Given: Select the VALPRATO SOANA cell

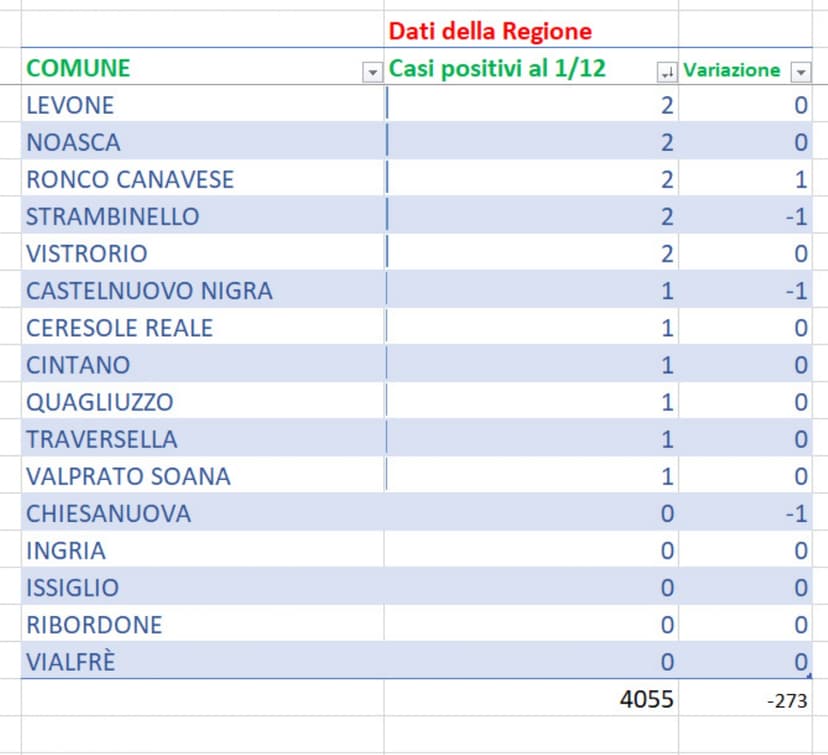Looking at the screenshot, I should 128,476.
